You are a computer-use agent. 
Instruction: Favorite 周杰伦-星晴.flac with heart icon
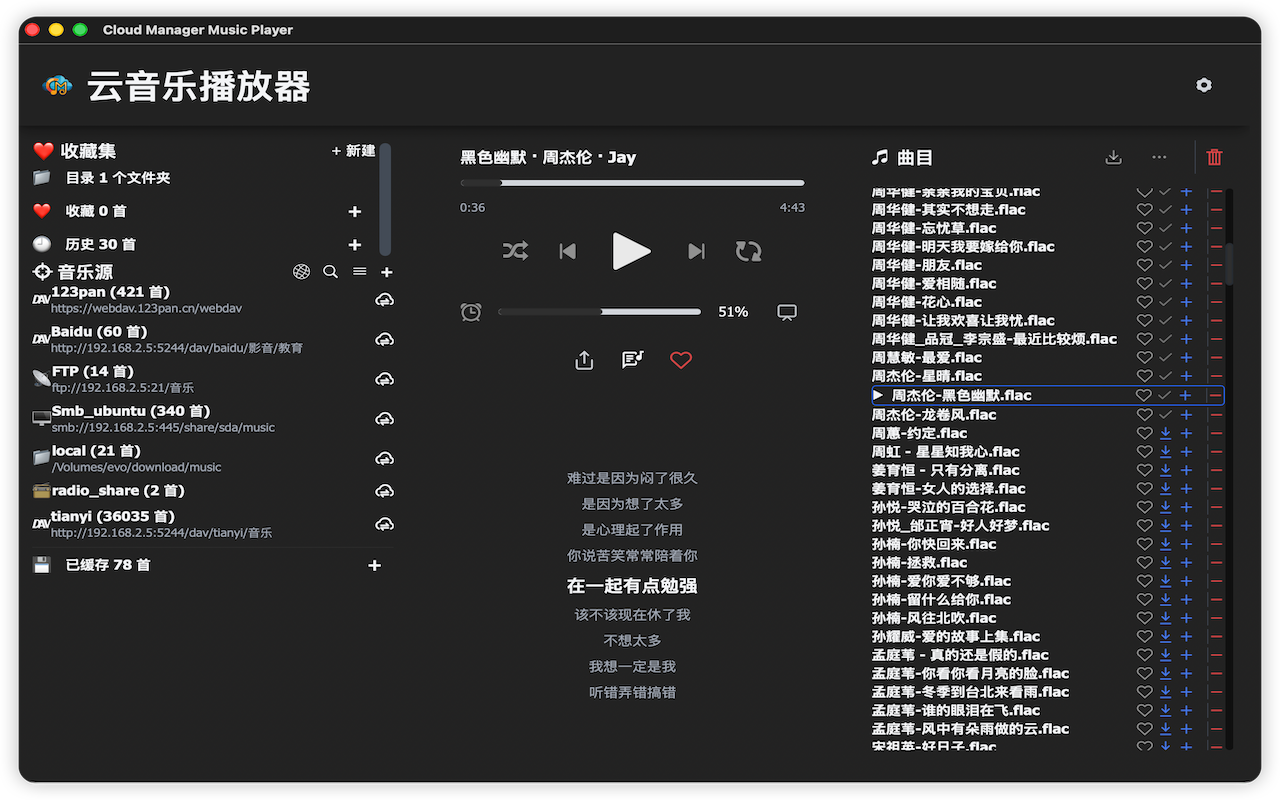(1144, 377)
